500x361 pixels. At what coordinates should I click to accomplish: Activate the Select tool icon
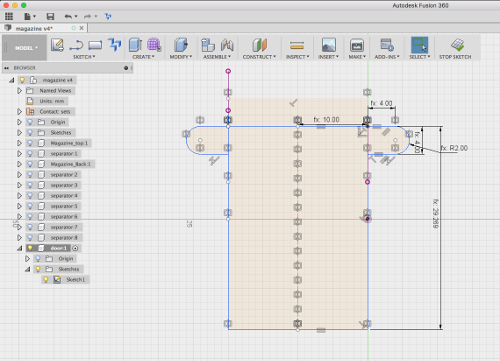(419, 45)
